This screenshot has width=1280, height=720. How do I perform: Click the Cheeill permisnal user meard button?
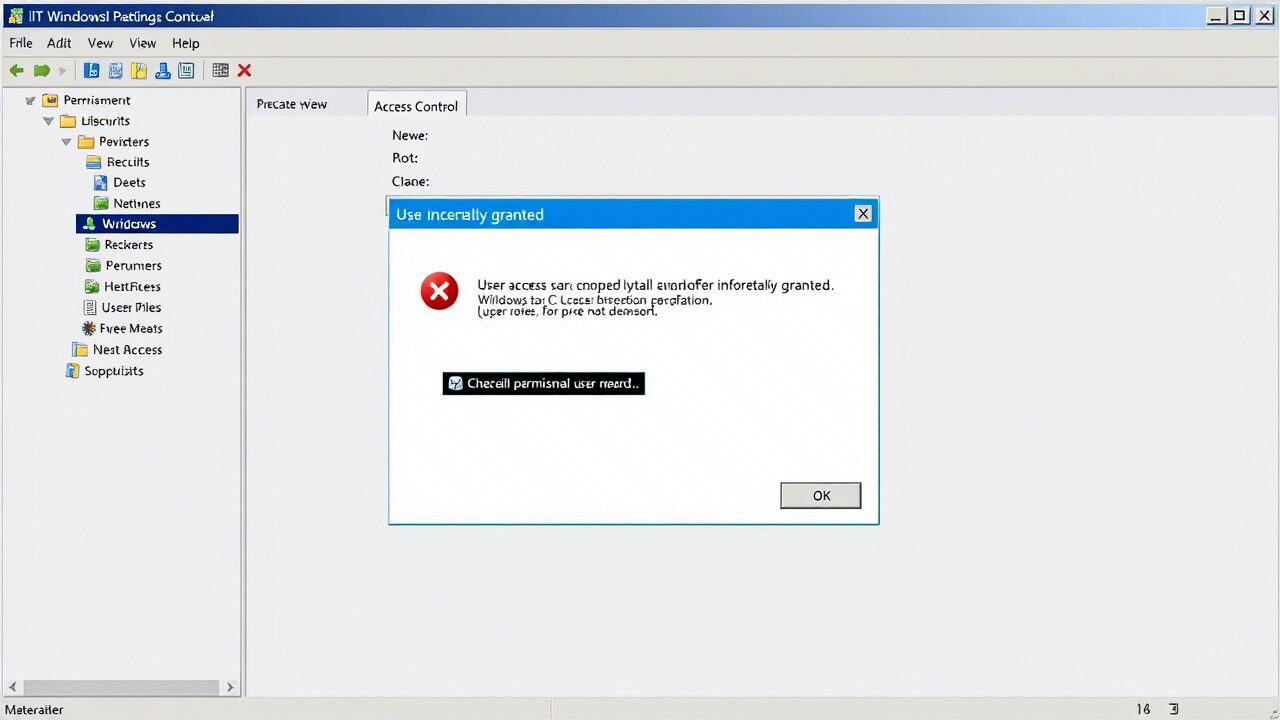tap(544, 383)
